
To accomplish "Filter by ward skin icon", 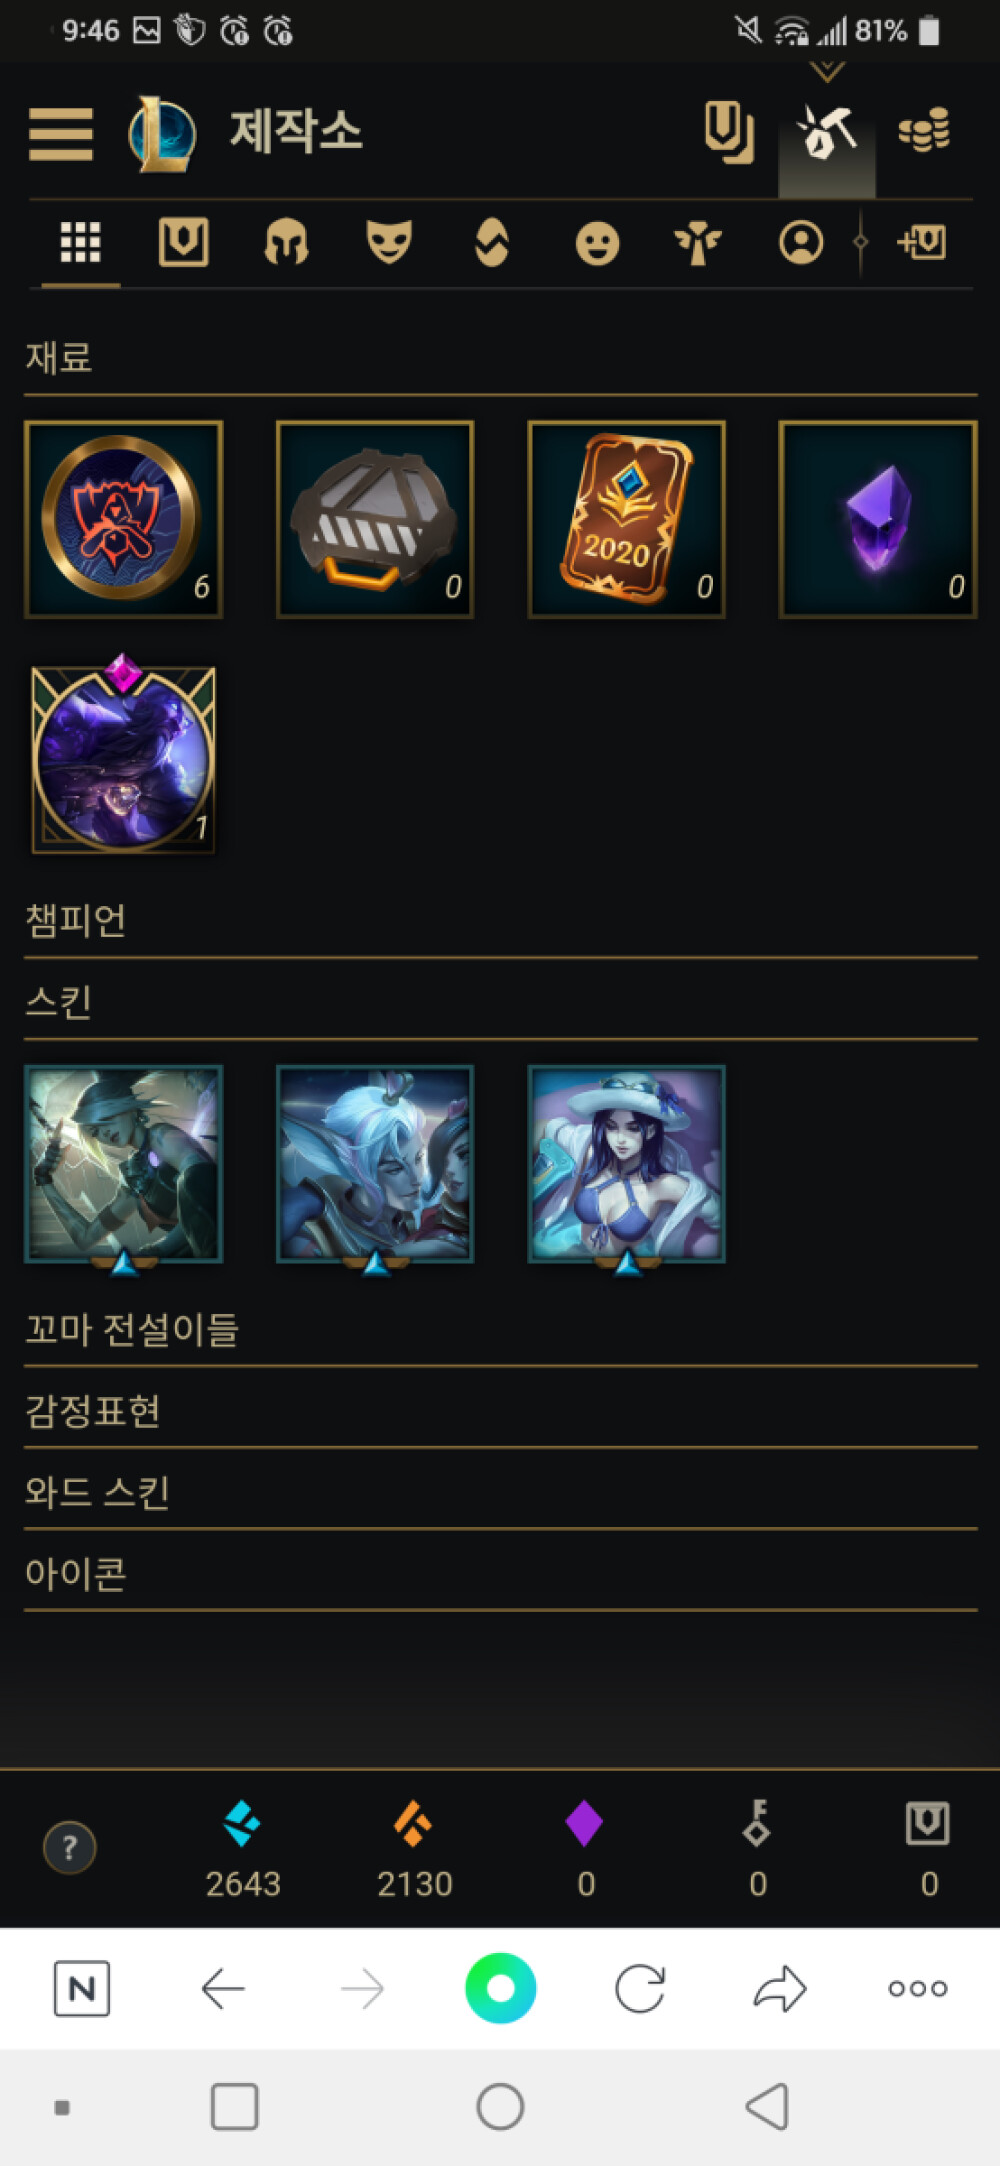I will [698, 243].
